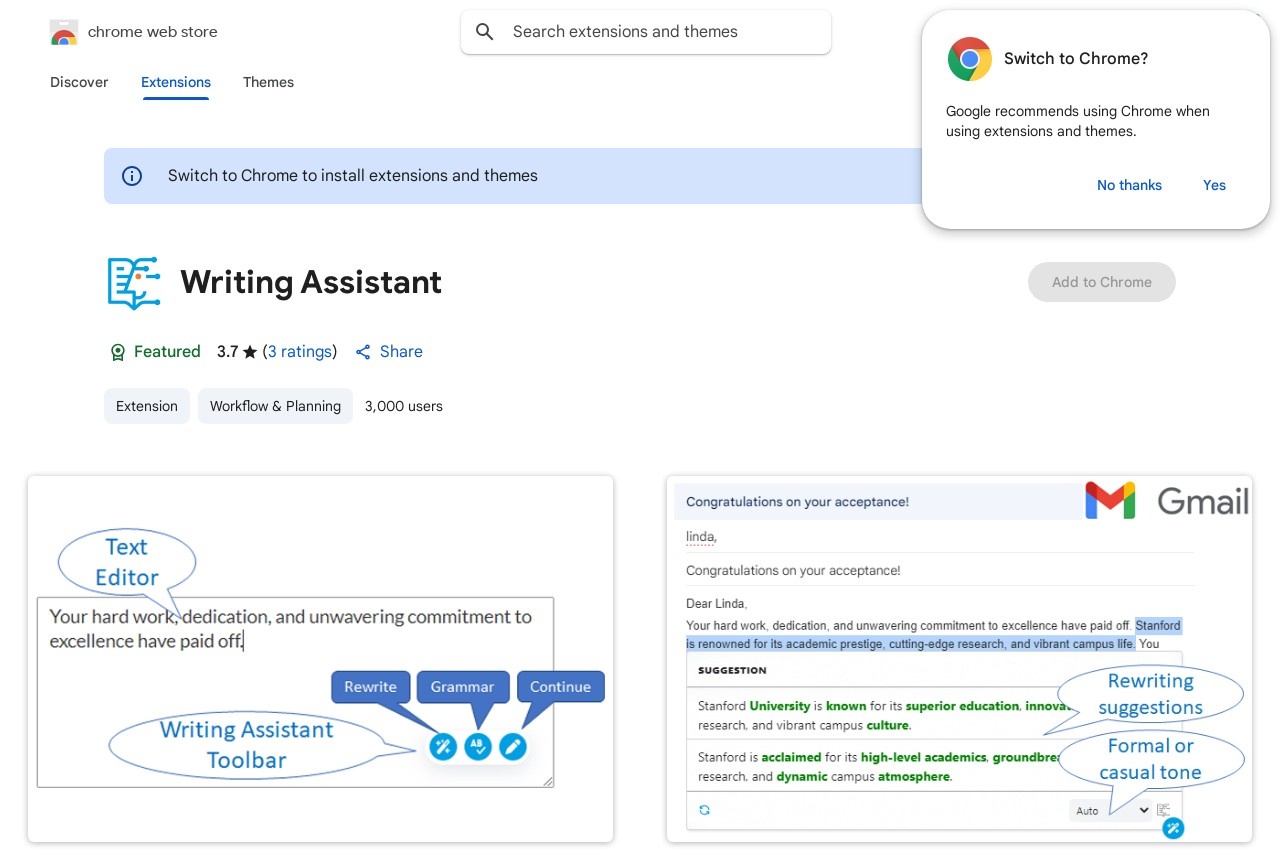This screenshot has height=853, width=1280.
Task: Click the Chrome logo in popup
Action: tap(969, 59)
